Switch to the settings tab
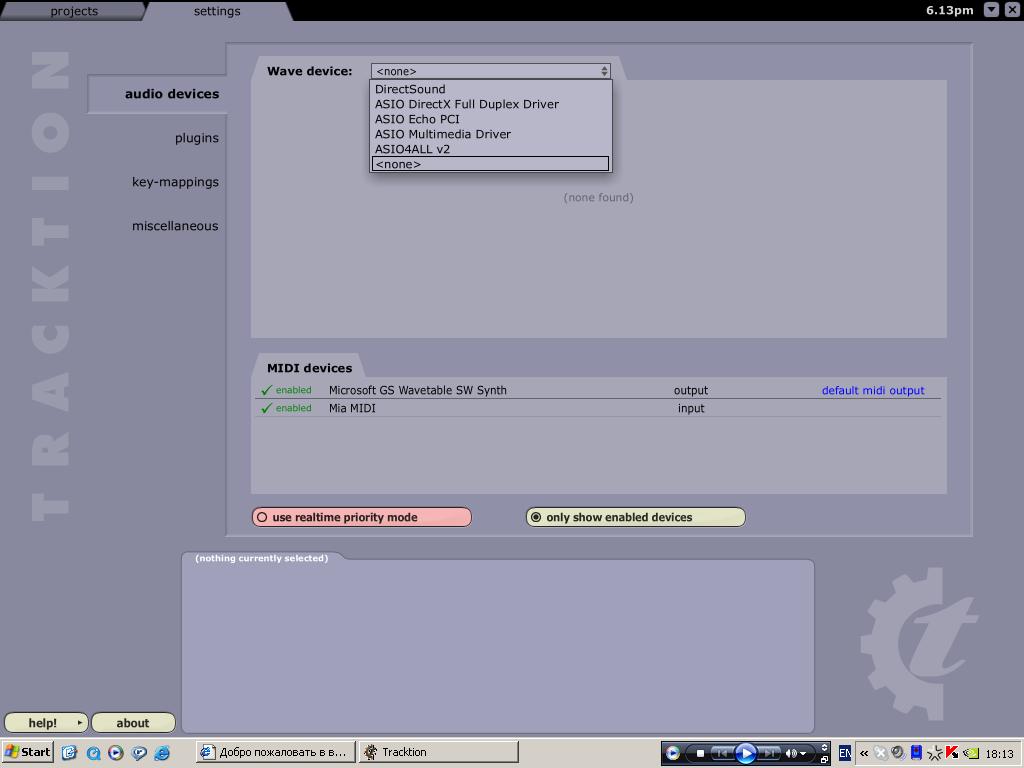1024x768 pixels. 217,11
